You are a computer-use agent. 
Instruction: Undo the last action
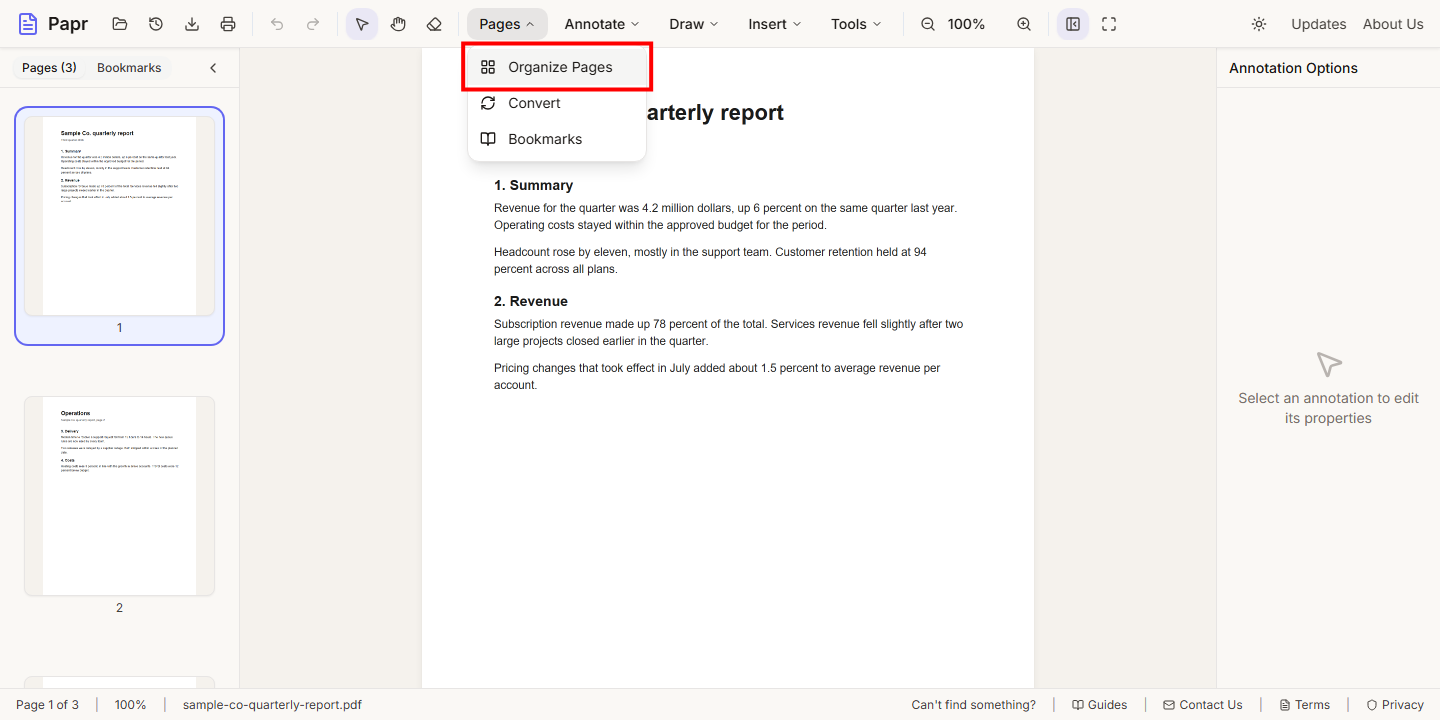pyautogui.click(x=277, y=24)
